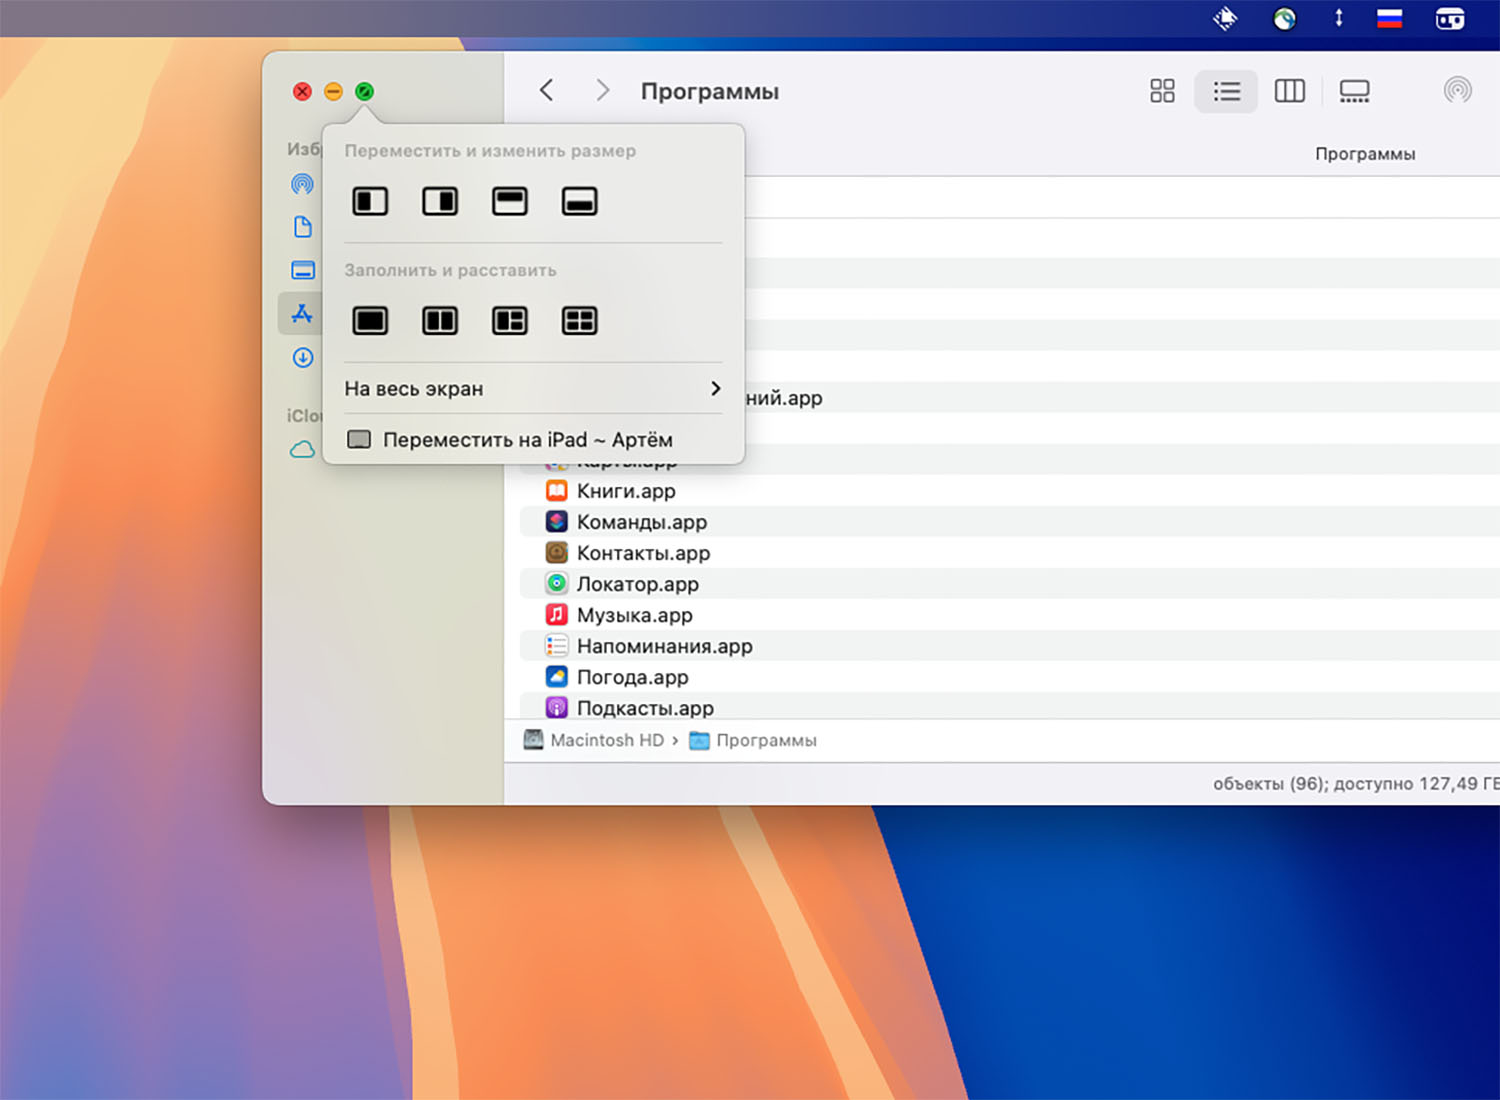Viewport: 1500px width, 1100px height.
Task: Tile window to left half of screen
Action: point(370,202)
